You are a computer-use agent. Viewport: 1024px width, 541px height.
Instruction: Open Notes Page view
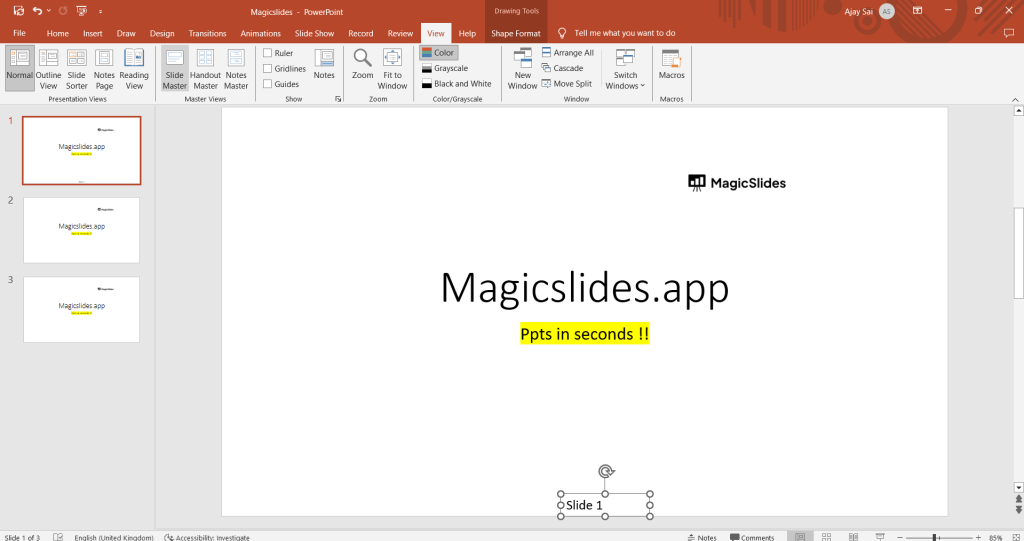(104, 68)
